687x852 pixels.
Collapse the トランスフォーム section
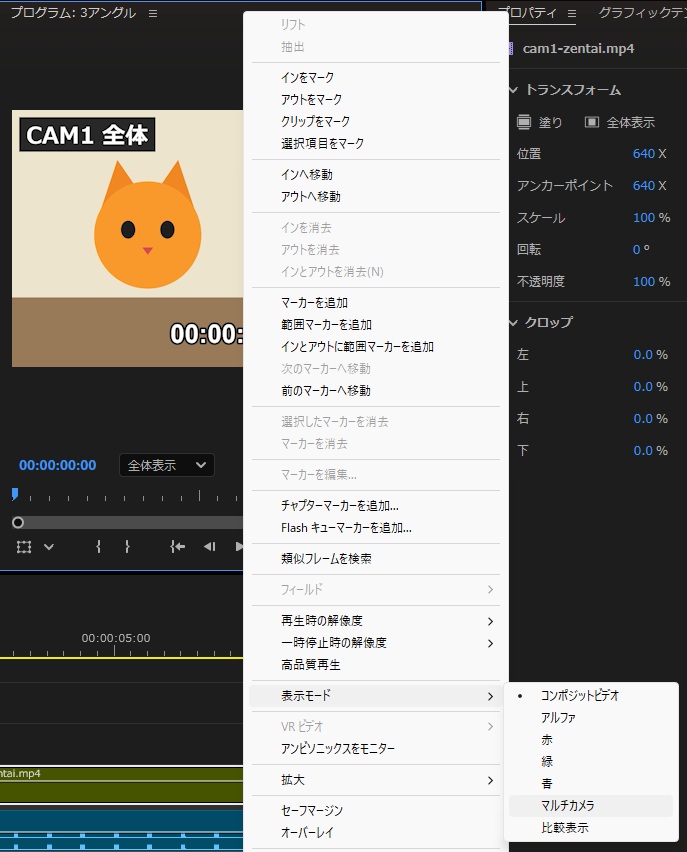tap(514, 90)
